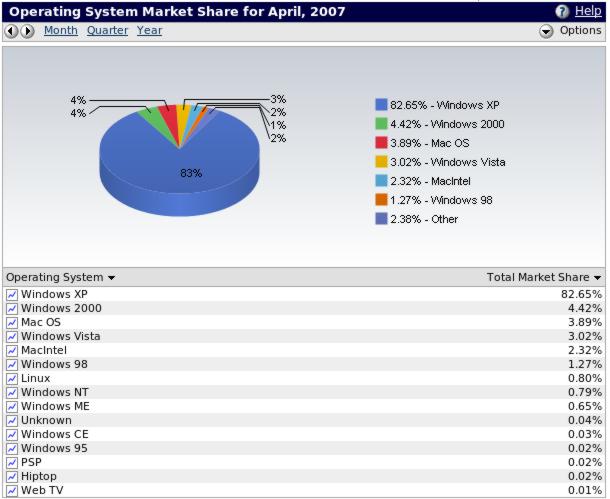The height and width of the screenshot is (499, 610).
Task: Open the Help question mark icon
Action: coord(562,12)
